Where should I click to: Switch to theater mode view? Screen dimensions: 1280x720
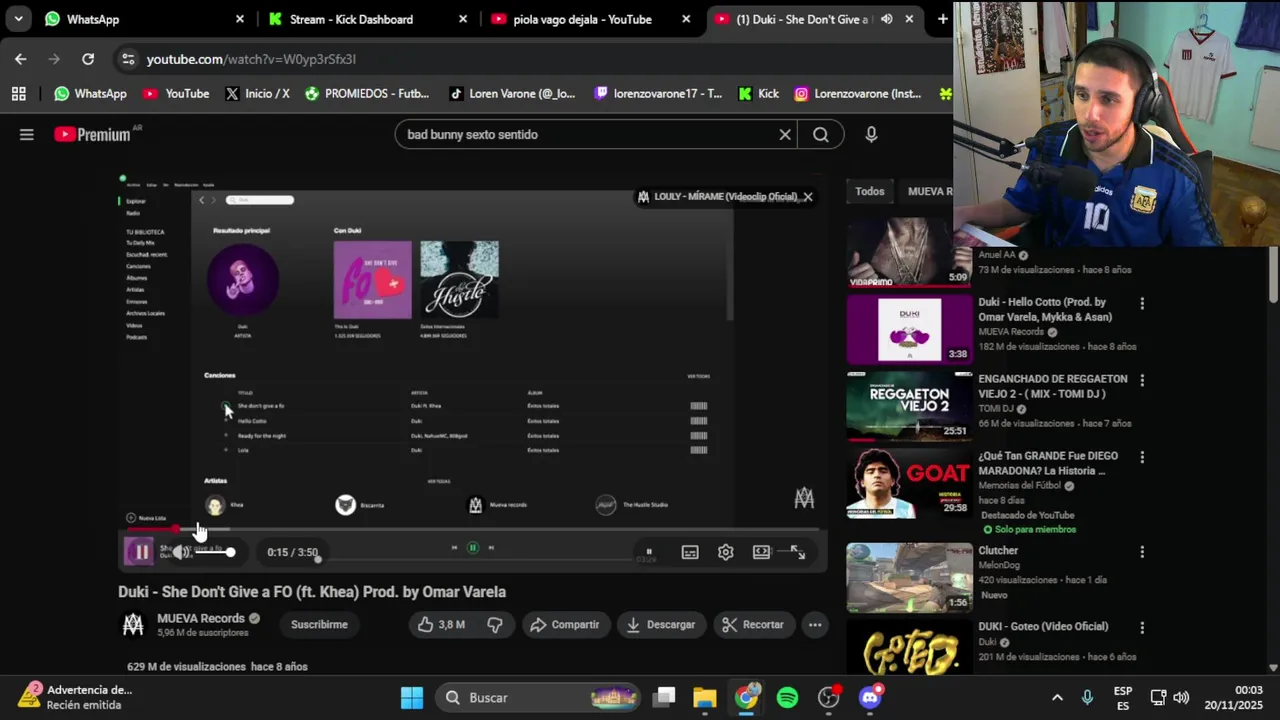coord(762,552)
